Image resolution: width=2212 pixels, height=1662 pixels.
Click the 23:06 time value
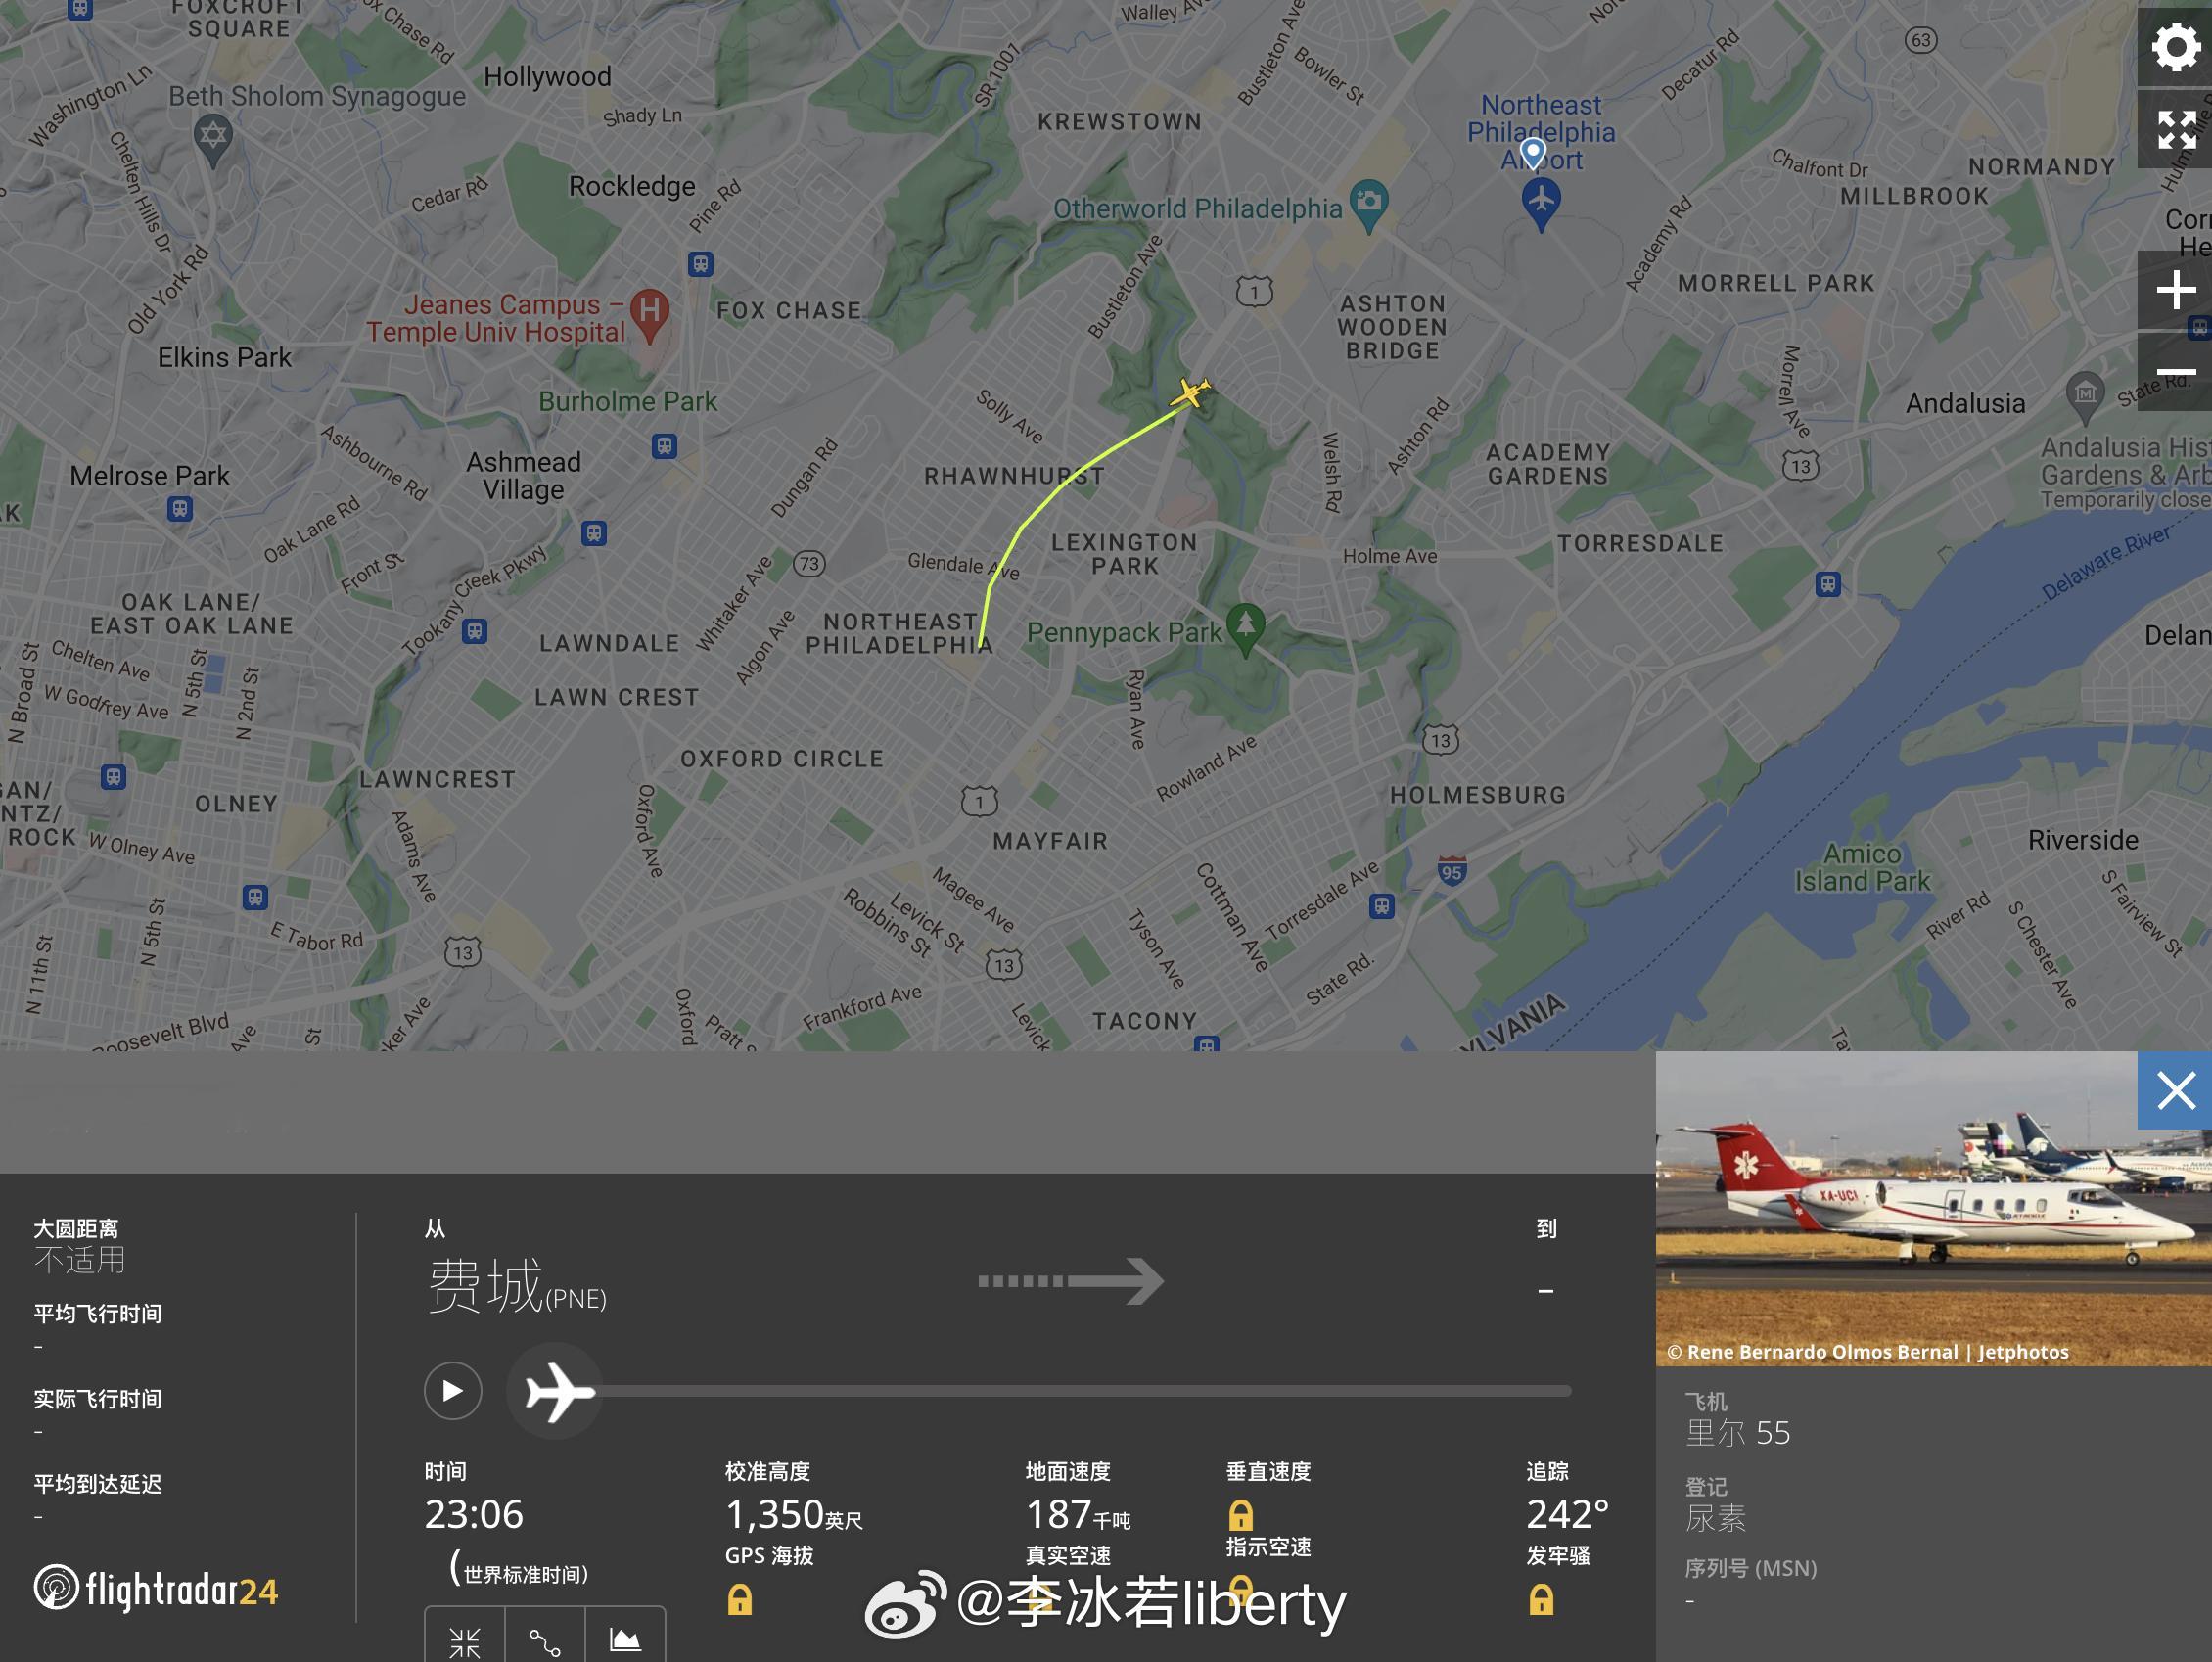coord(474,1514)
